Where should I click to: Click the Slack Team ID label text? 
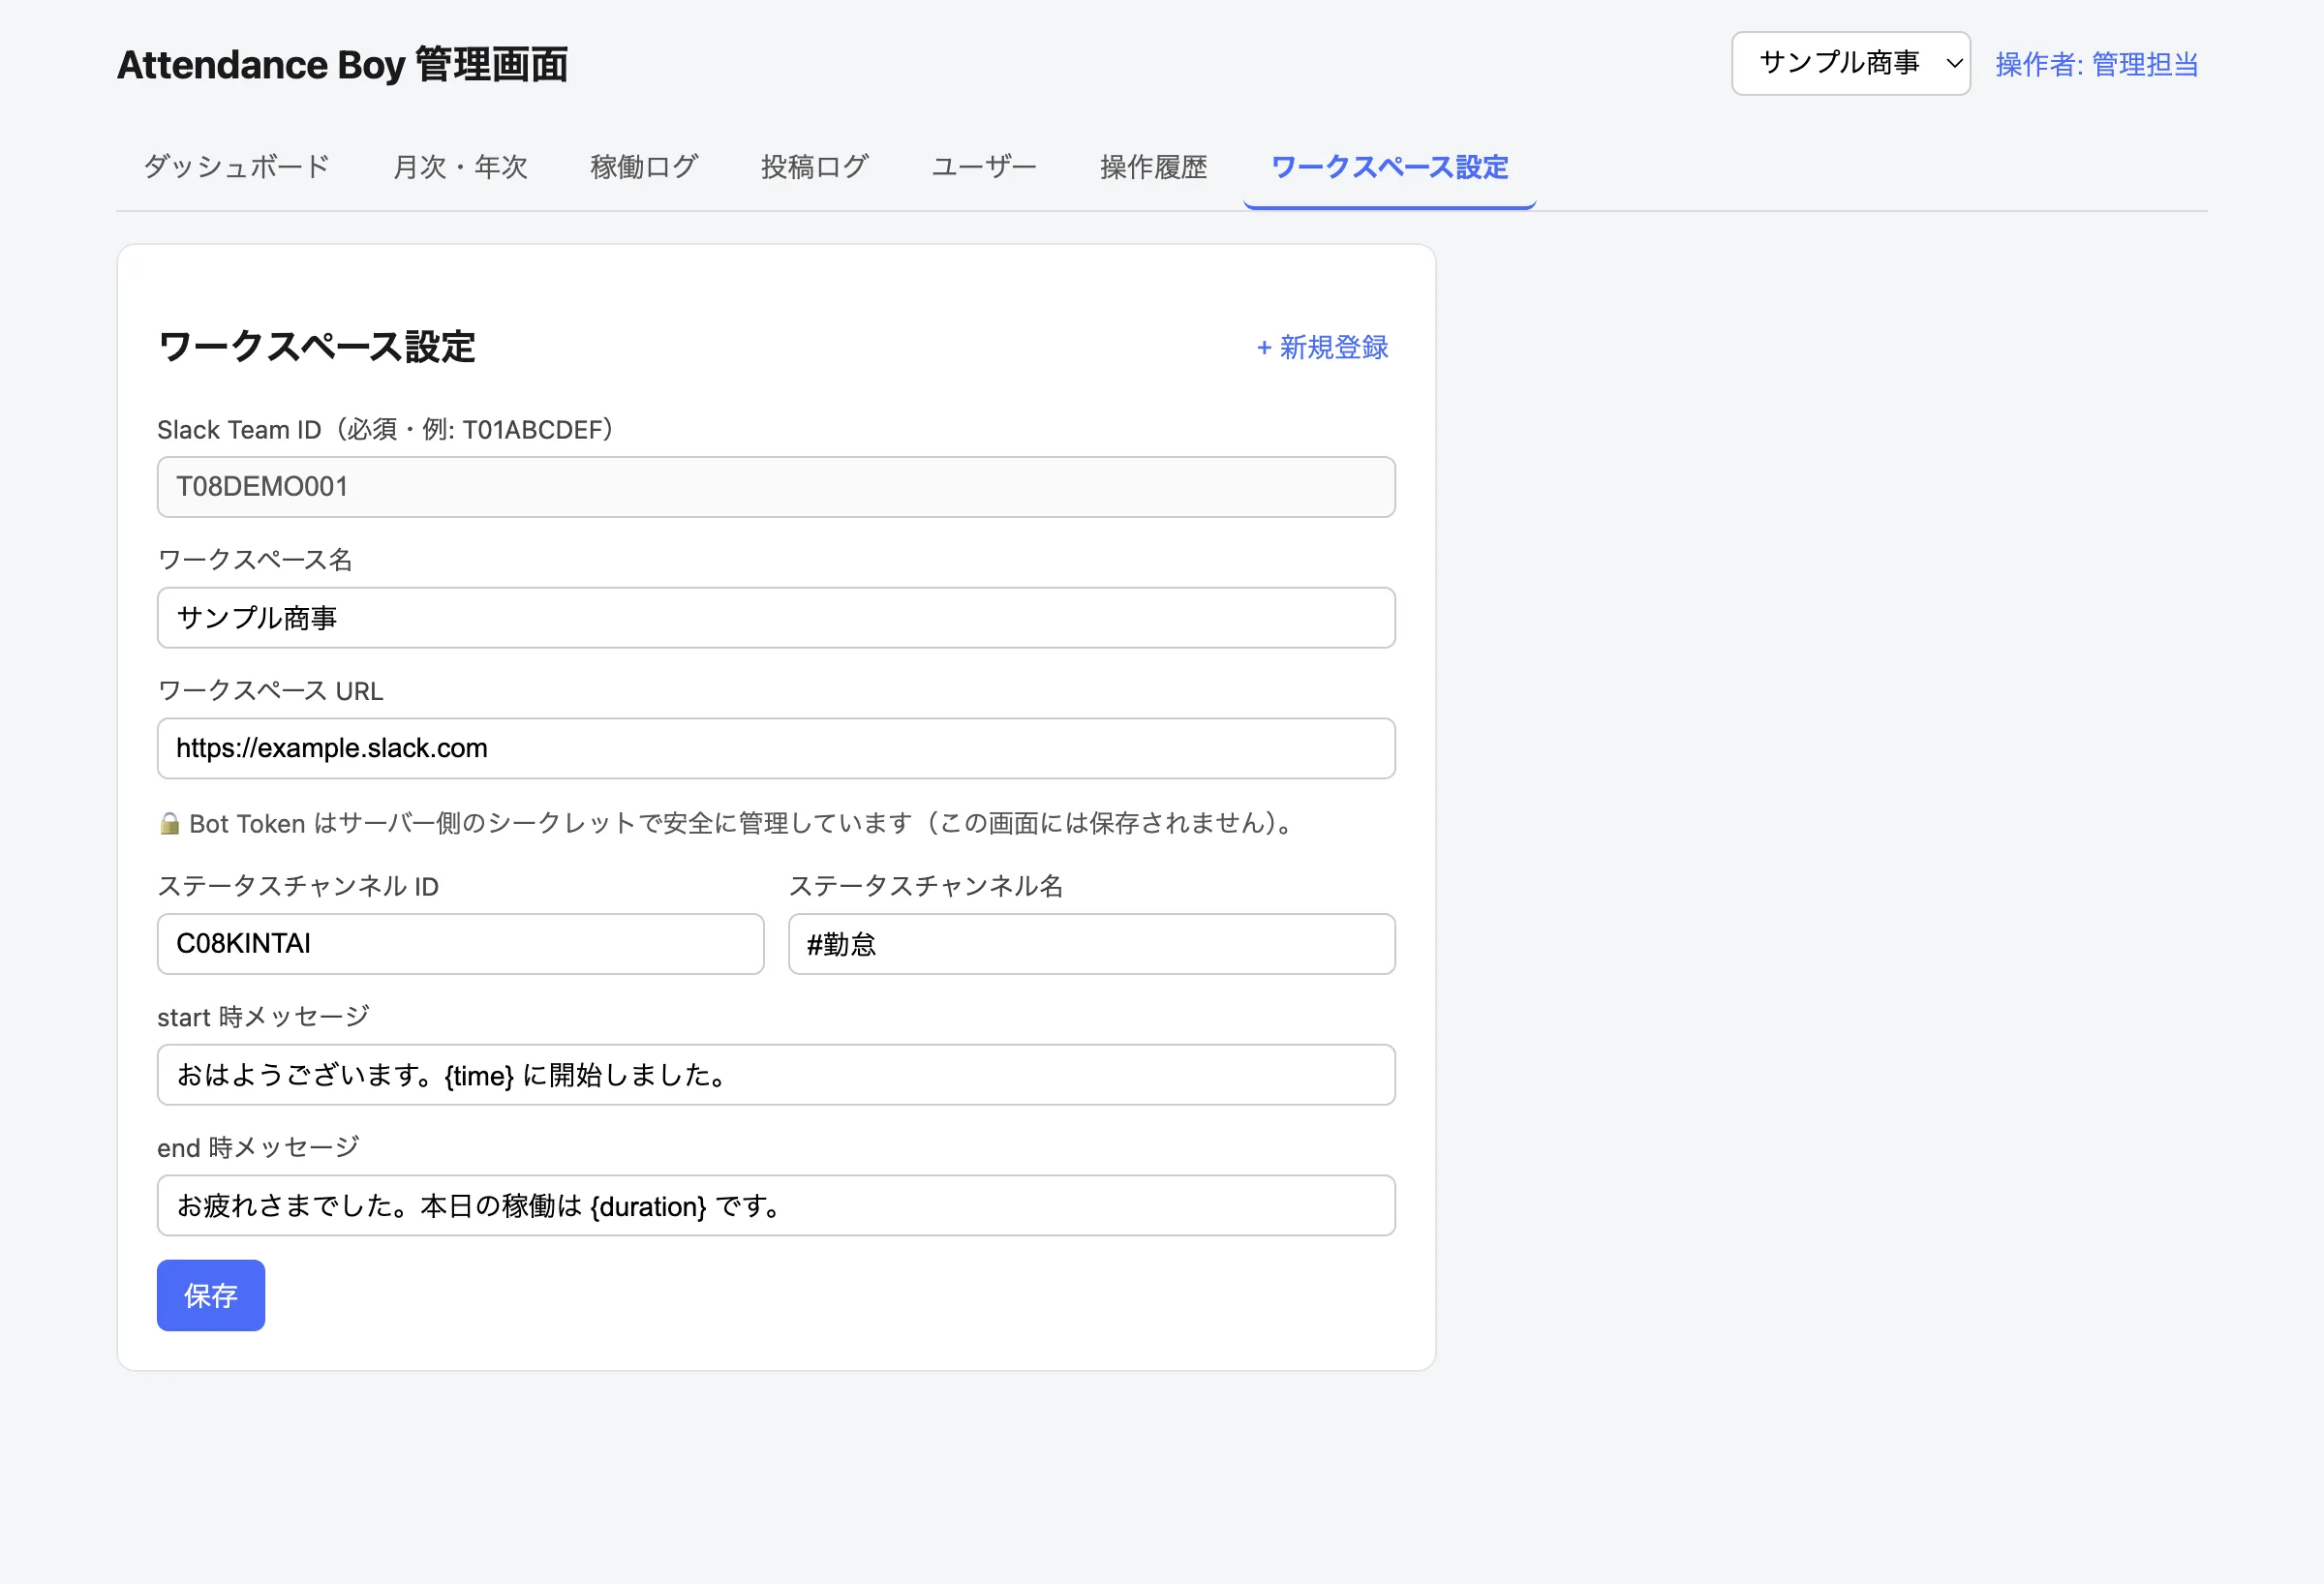(386, 429)
